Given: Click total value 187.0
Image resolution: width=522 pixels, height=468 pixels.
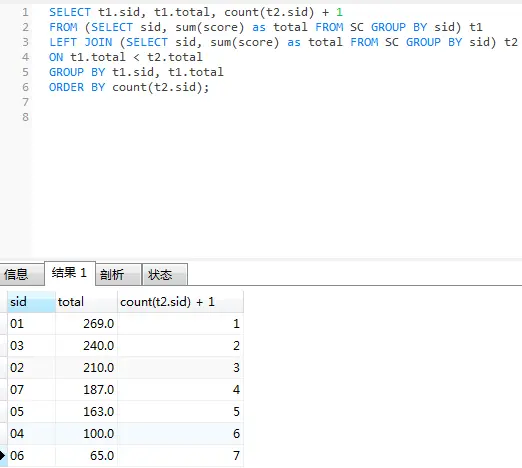Looking at the screenshot, I should click(86, 390).
